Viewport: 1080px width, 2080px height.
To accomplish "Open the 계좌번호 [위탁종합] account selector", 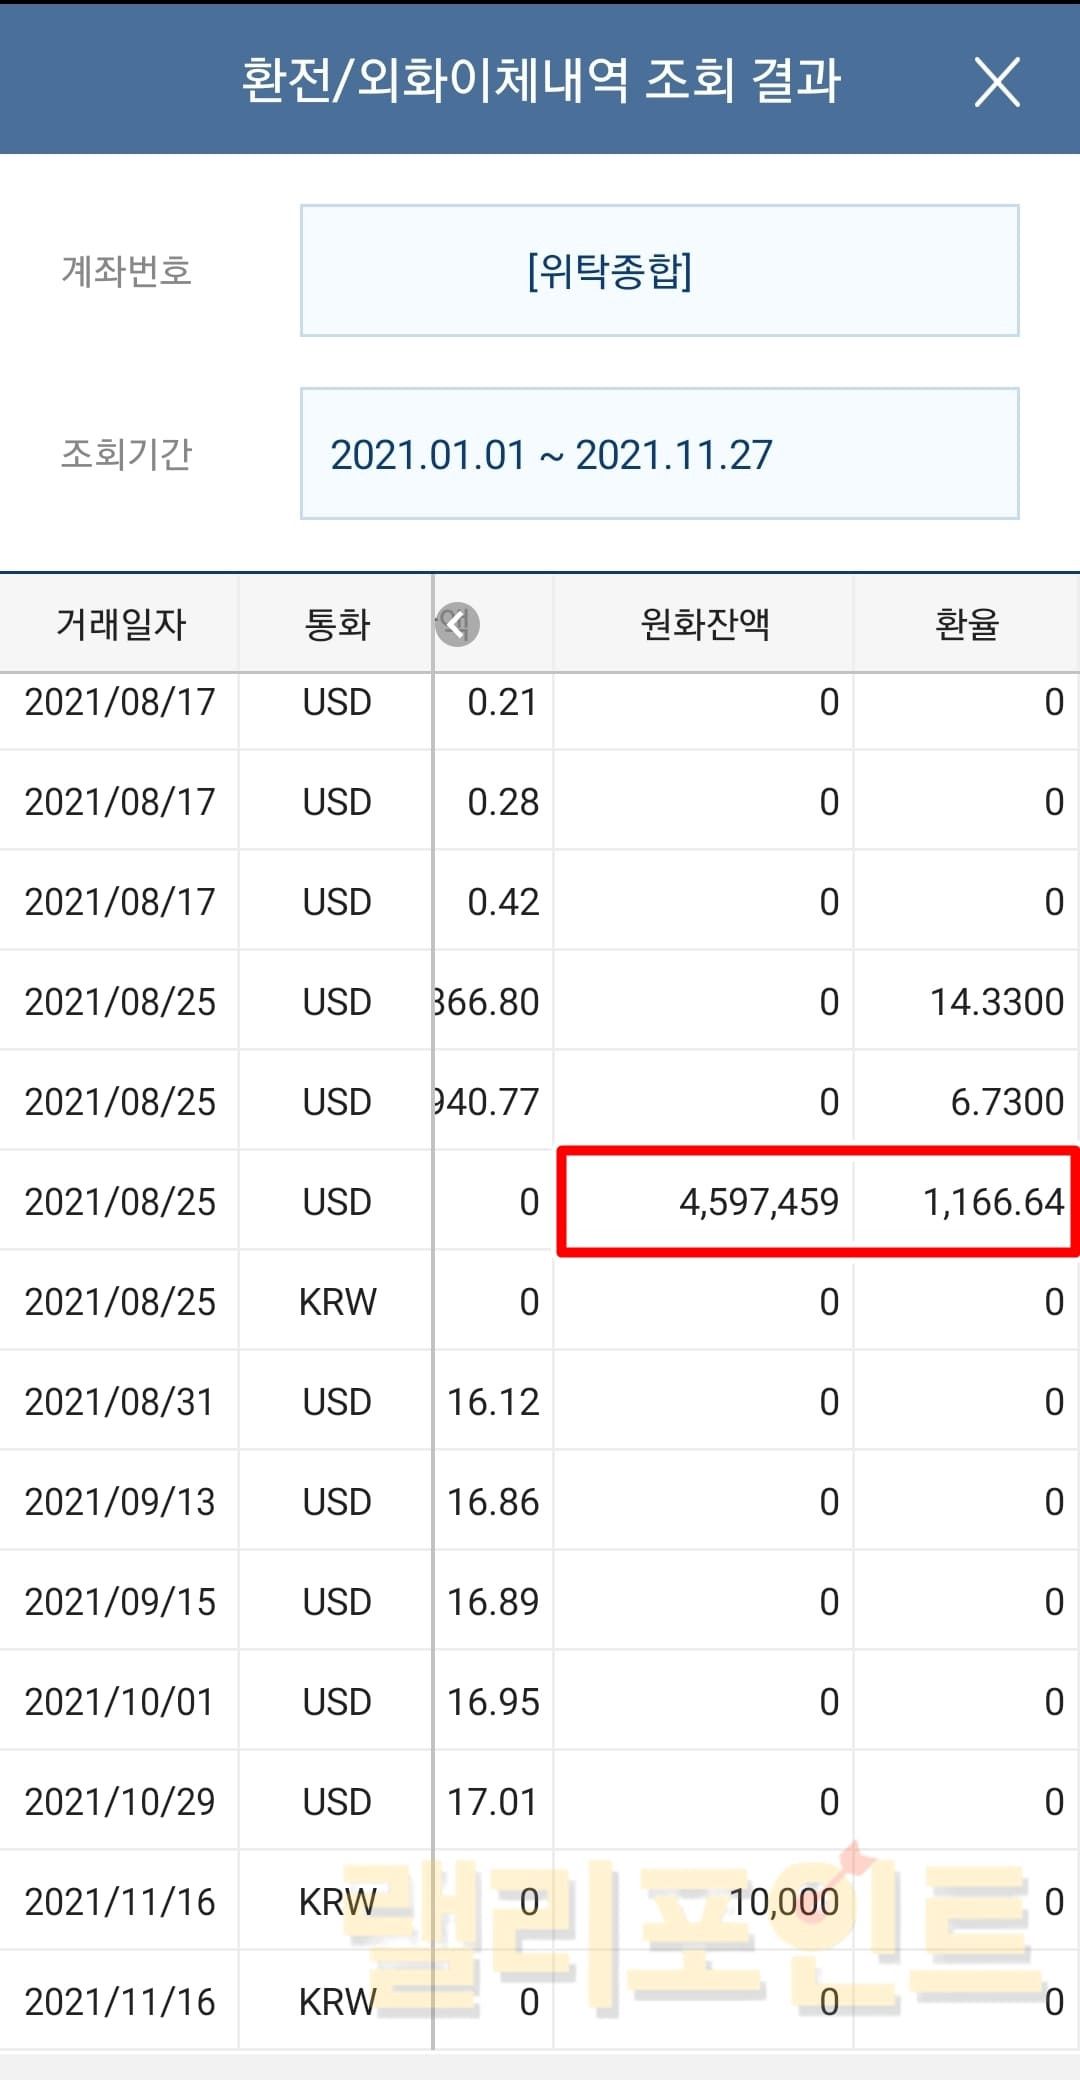I will click(x=659, y=271).
